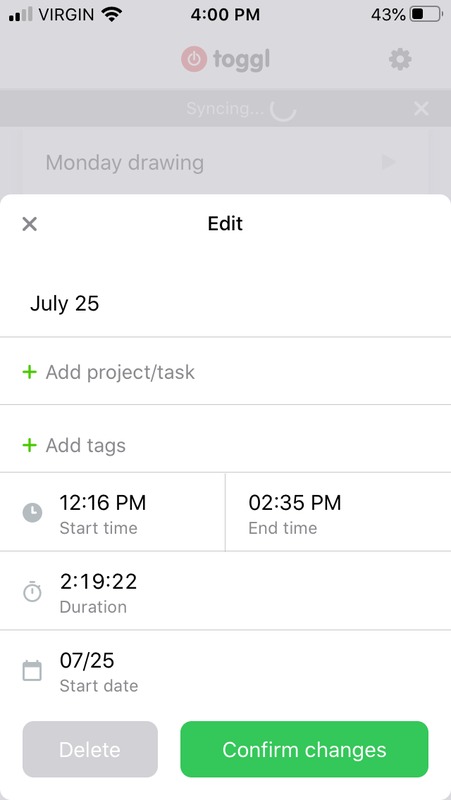Image resolution: width=451 pixels, height=800 pixels.
Task: Tap the clock icon beside Start time
Action: (32, 512)
